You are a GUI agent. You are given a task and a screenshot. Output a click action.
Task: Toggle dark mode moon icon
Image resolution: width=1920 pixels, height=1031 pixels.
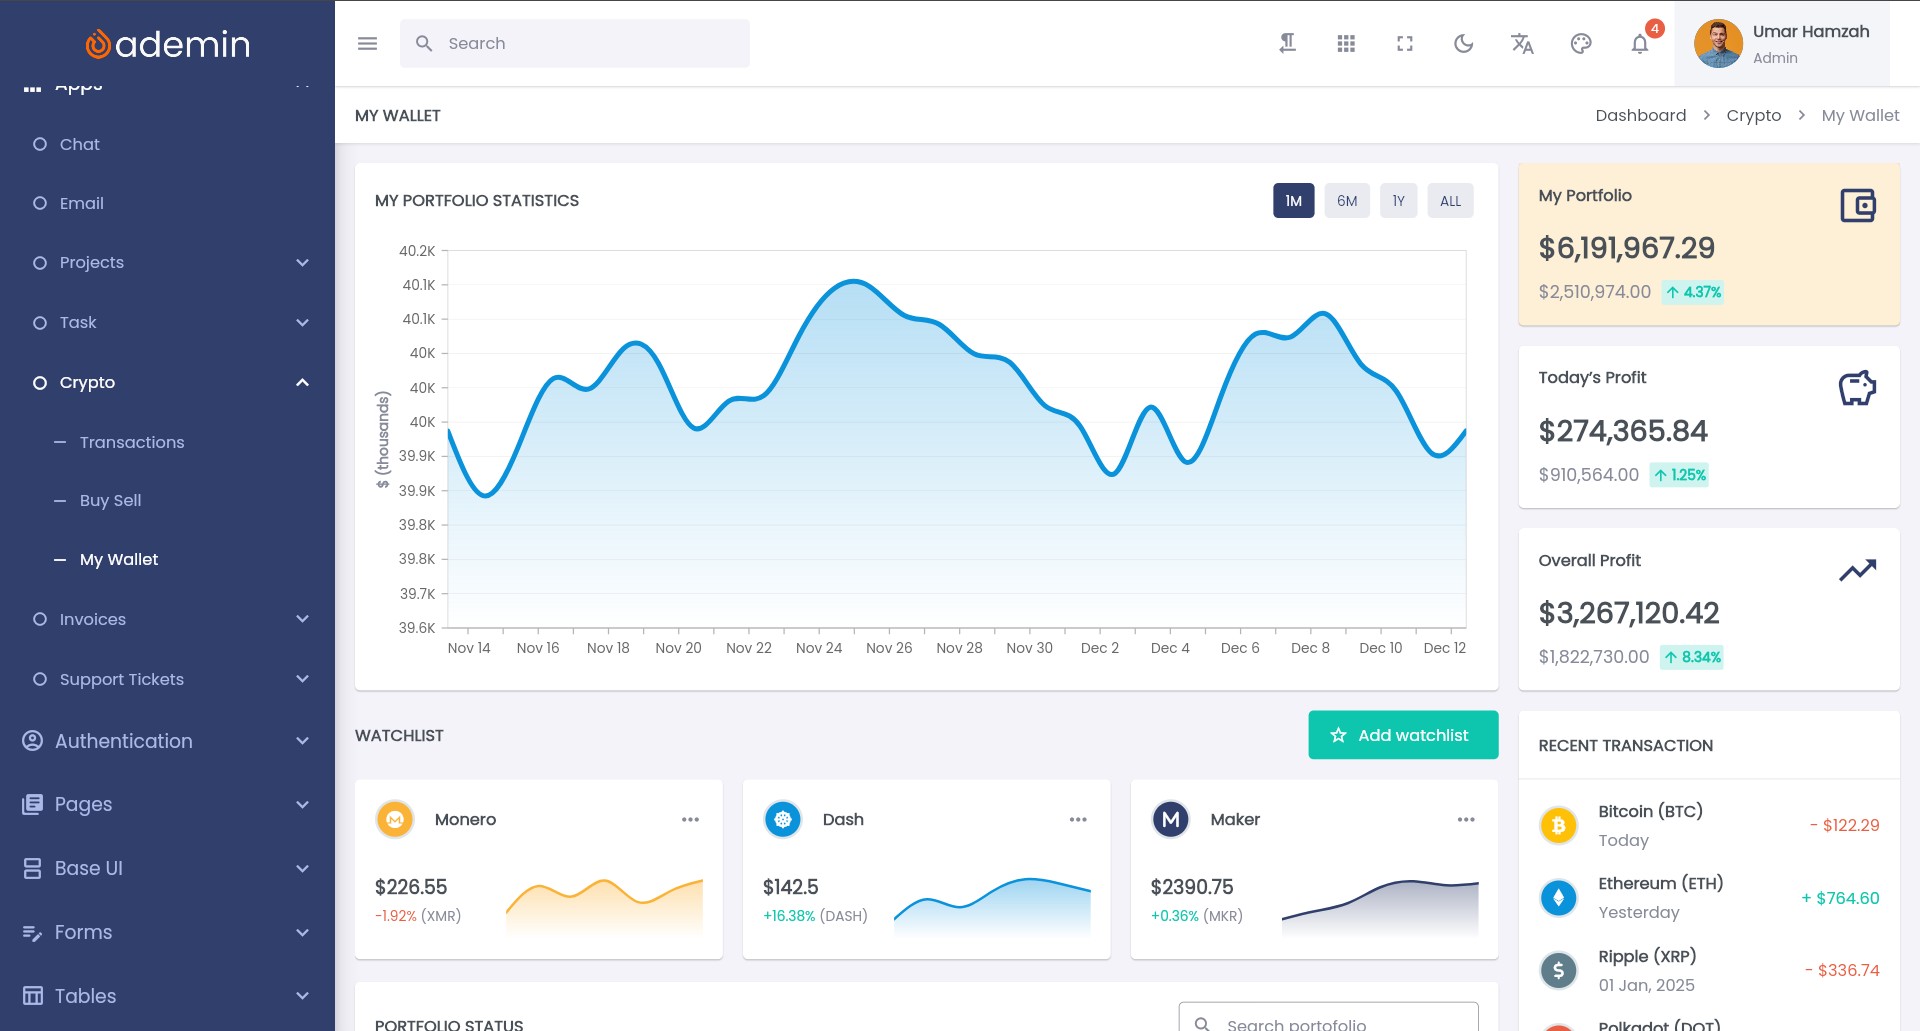click(1463, 44)
